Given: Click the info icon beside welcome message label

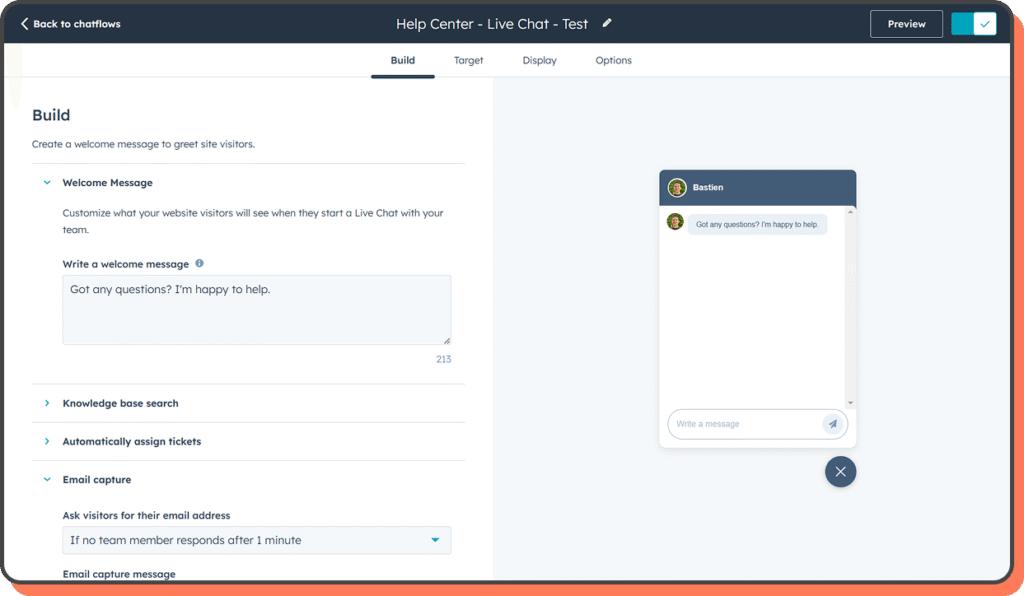Looking at the screenshot, I should tap(199, 264).
